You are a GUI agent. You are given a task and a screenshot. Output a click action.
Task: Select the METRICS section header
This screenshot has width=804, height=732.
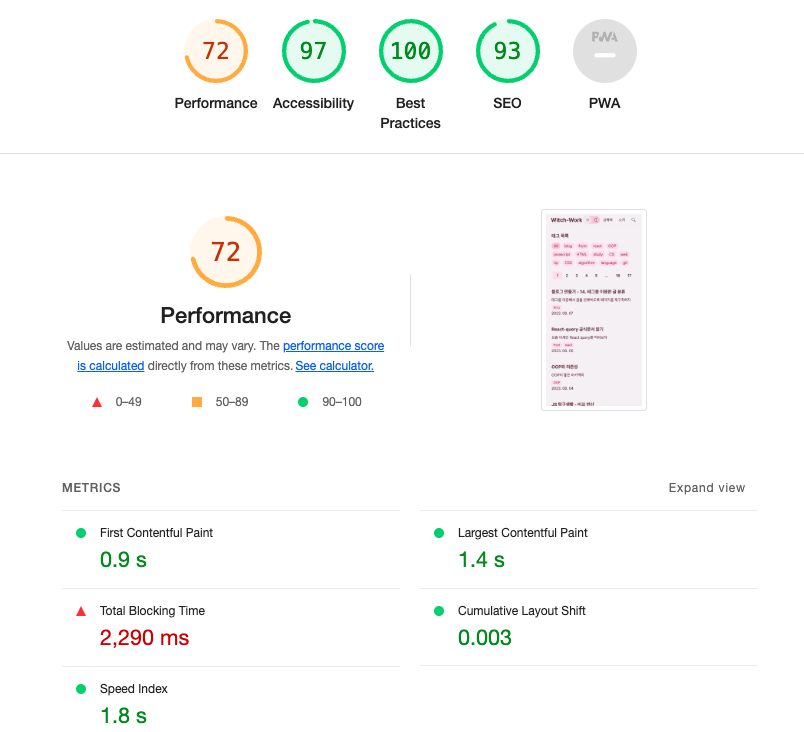click(90, 488)
